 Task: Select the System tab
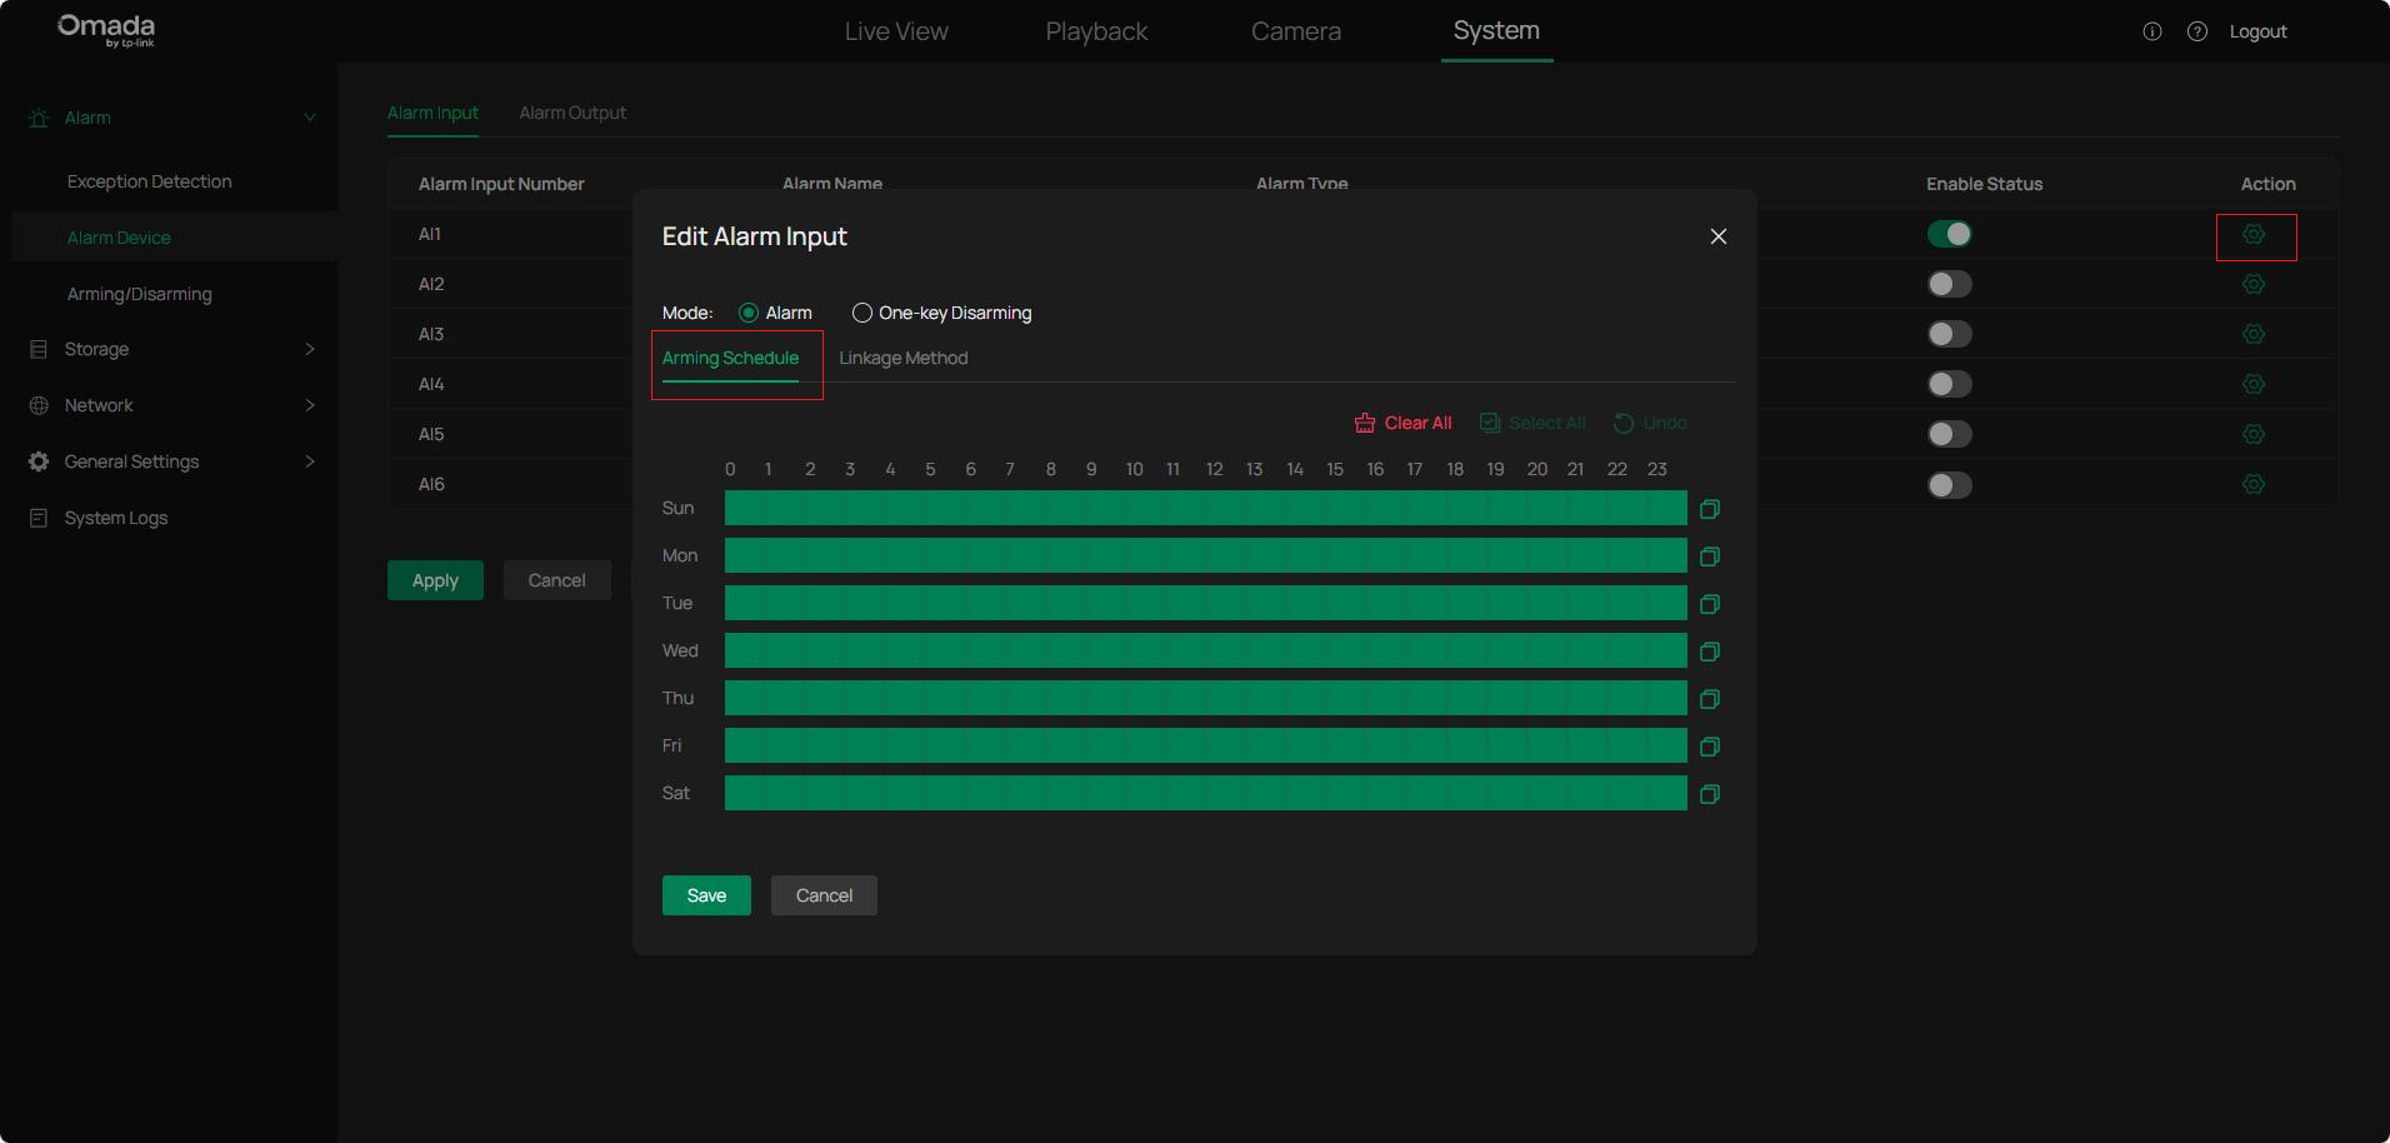point(1496,30)
